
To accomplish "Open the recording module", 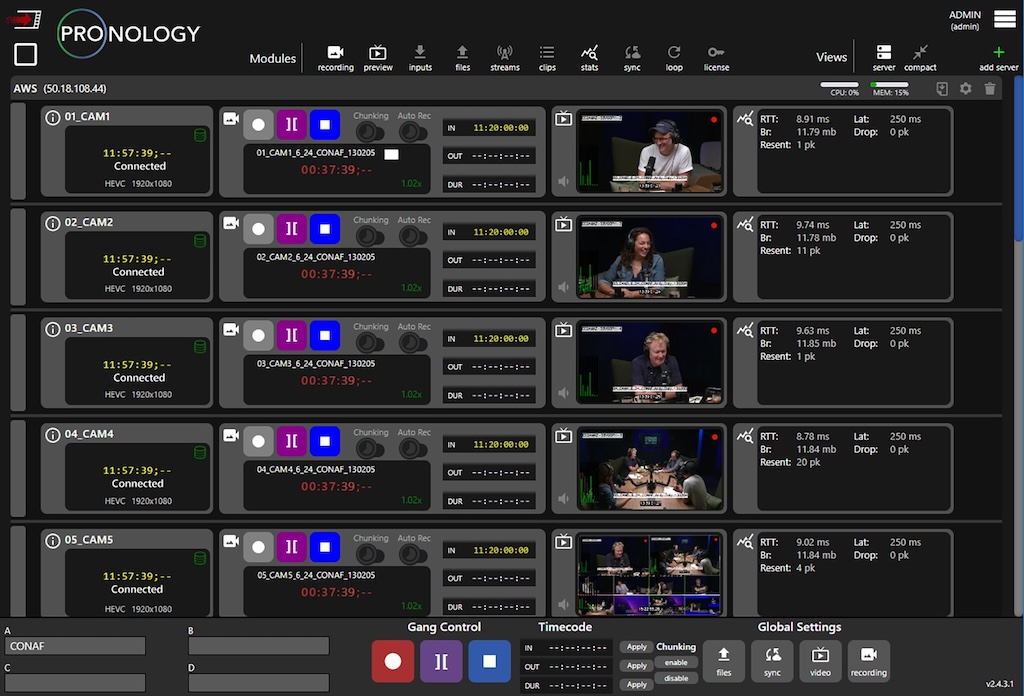I will tap(335, 58).
